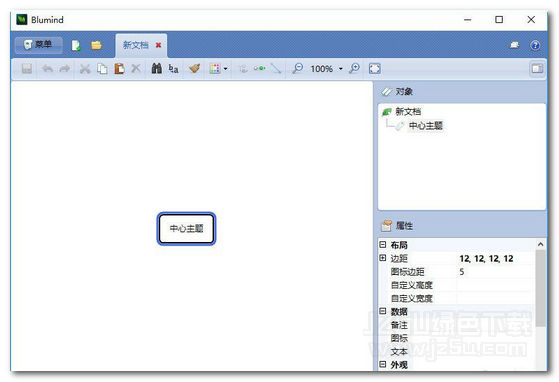
Task: Copy the selected topic
Action: [102, 68]
